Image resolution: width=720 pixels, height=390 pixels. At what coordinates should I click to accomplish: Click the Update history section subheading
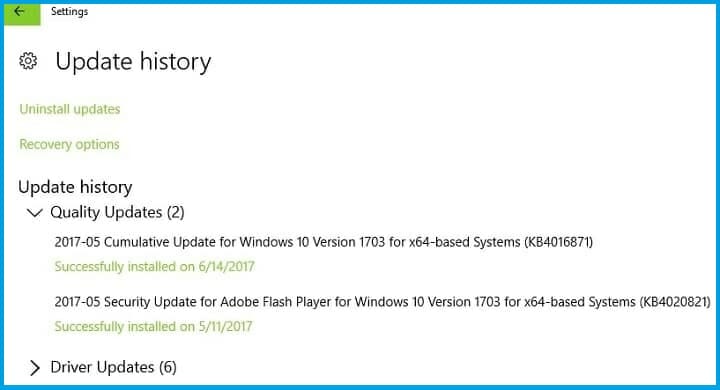(75, 187)
